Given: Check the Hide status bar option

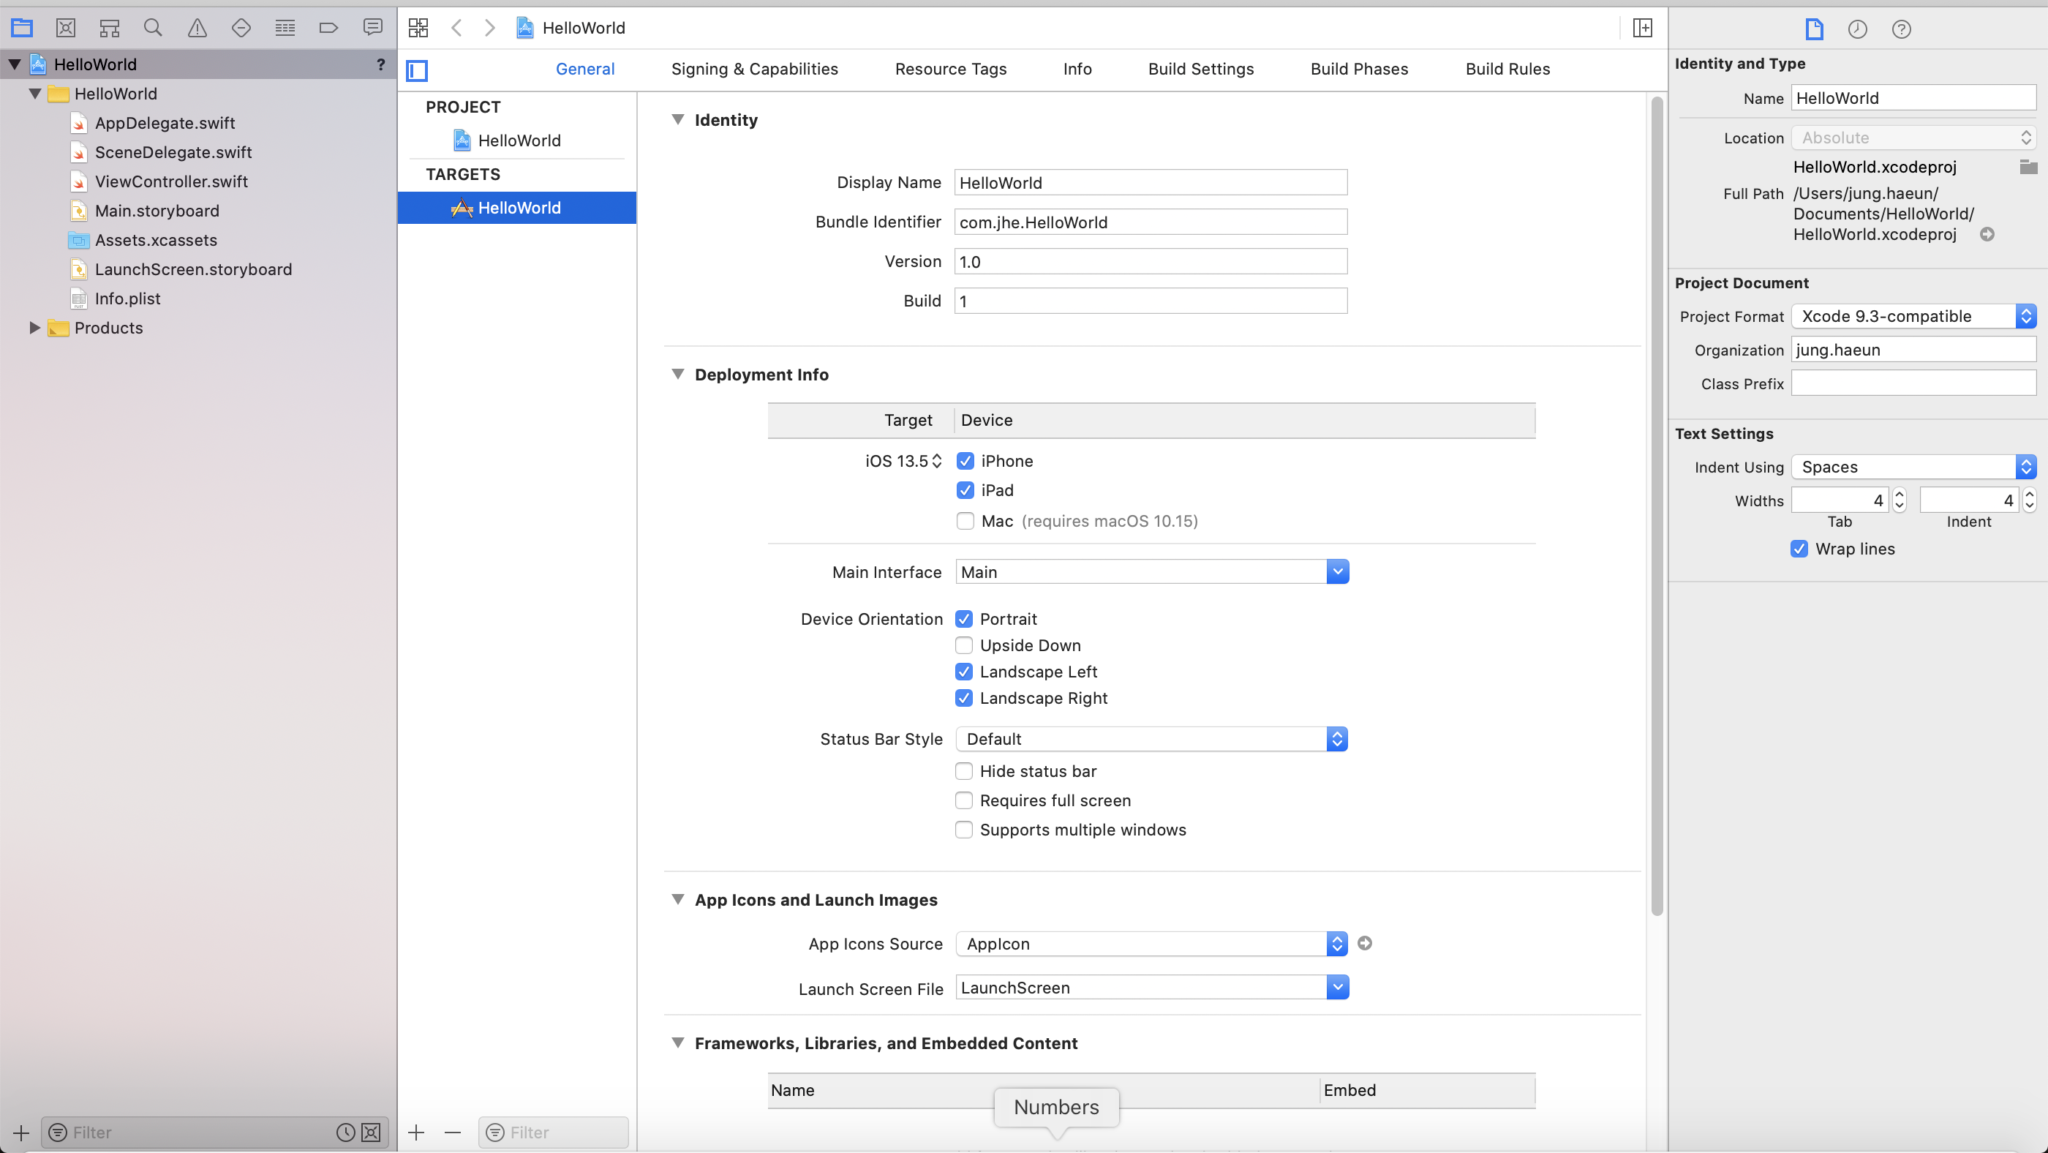Looking at the screenshot, I should [x=963, y=771].
